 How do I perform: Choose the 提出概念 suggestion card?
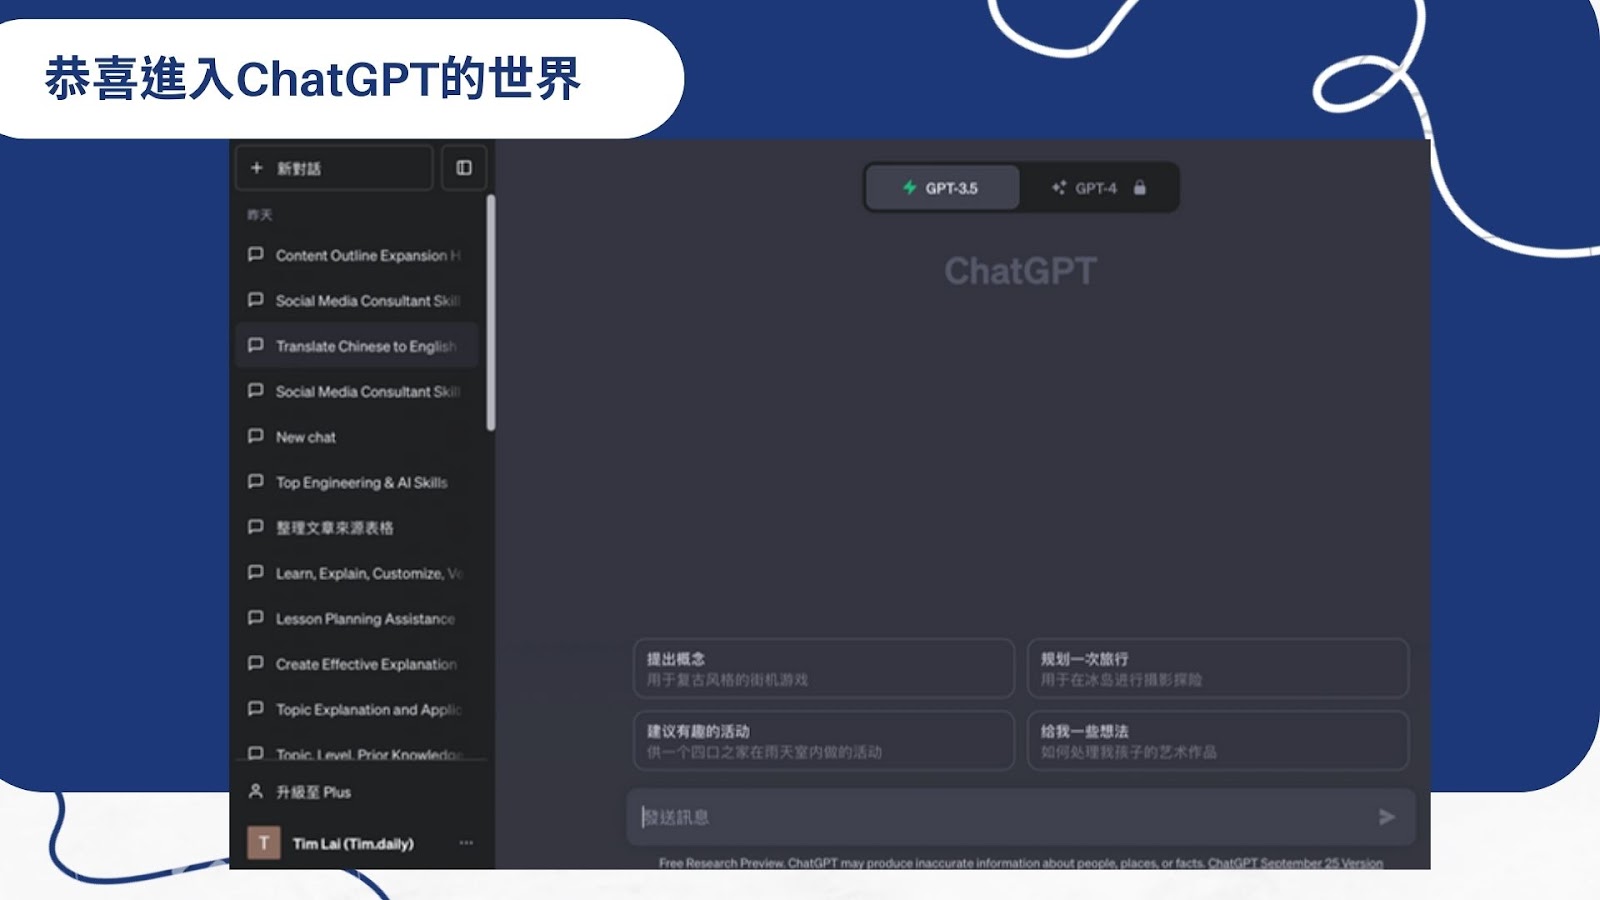824,668
